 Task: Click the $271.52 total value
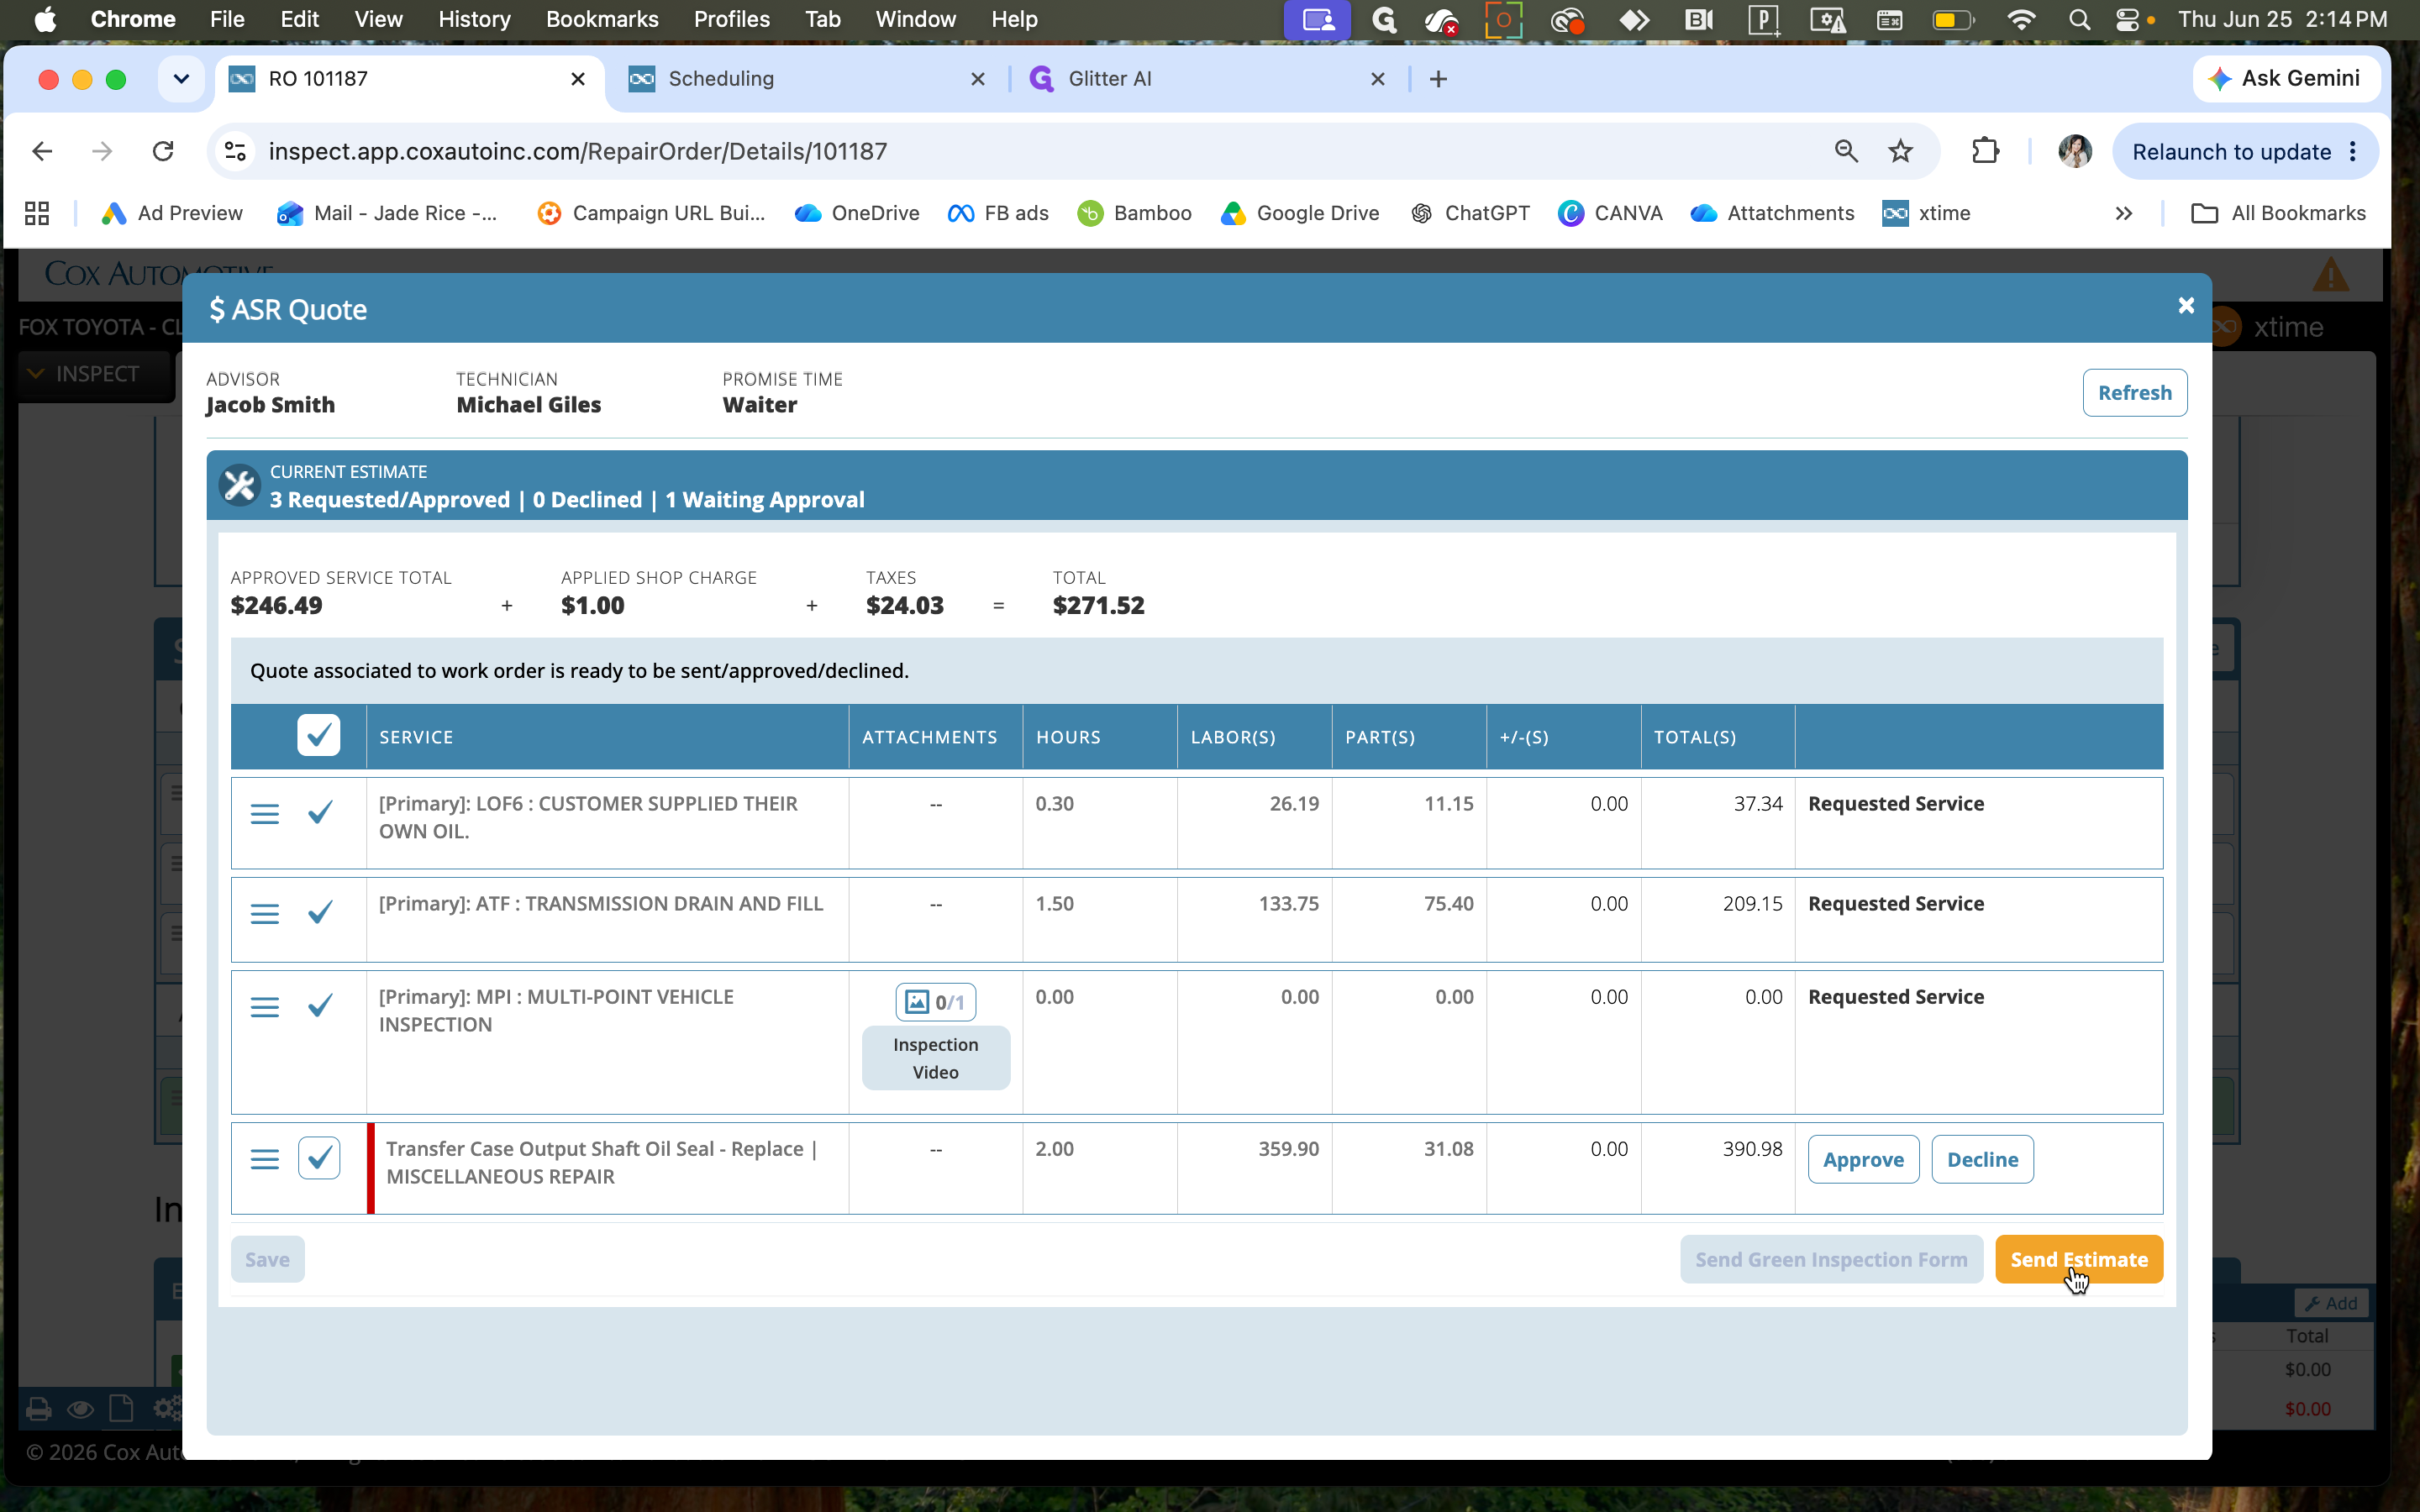pos(1098,605)
